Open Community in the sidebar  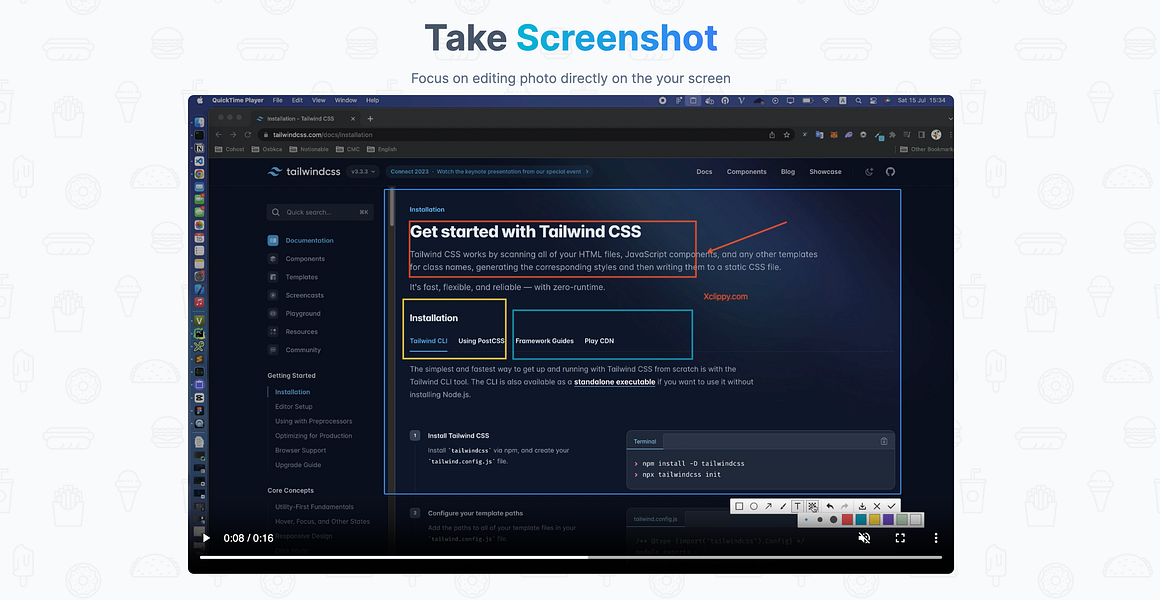(294, 350)
